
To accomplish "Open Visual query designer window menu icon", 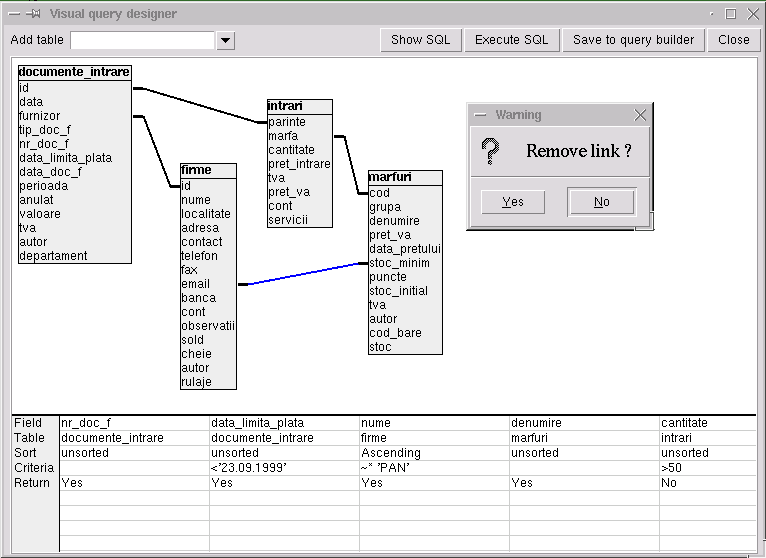I will tap(15, 14).
